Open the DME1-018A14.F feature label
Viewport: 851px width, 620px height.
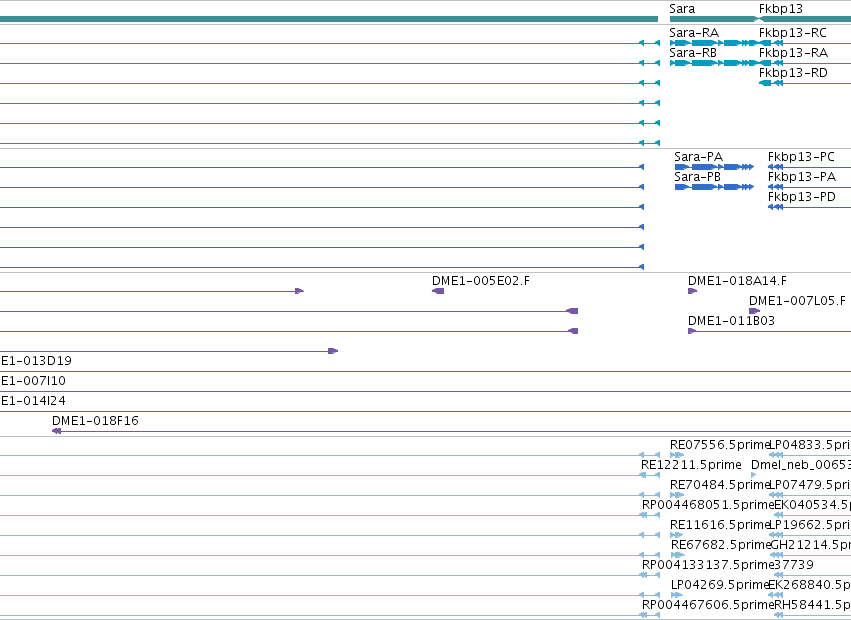point(737,281)
